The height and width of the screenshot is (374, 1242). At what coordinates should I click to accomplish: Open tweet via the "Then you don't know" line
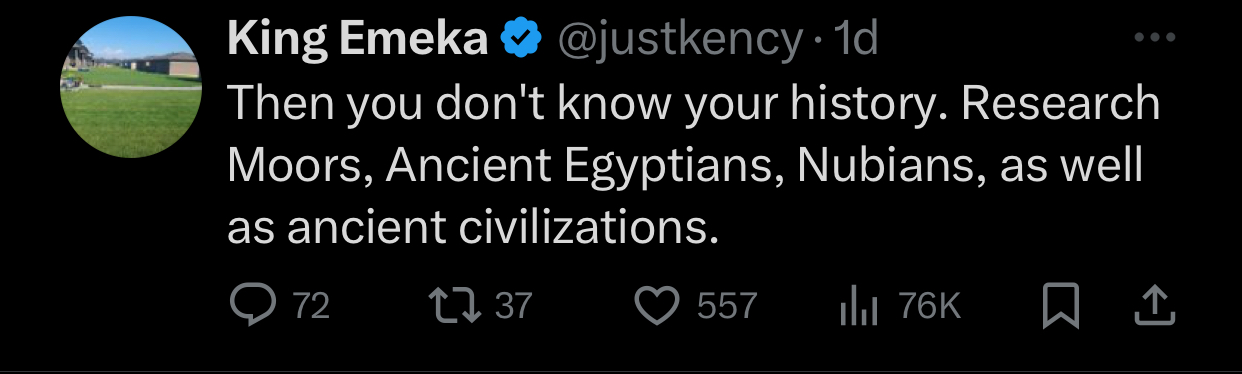tap(693, 105)
